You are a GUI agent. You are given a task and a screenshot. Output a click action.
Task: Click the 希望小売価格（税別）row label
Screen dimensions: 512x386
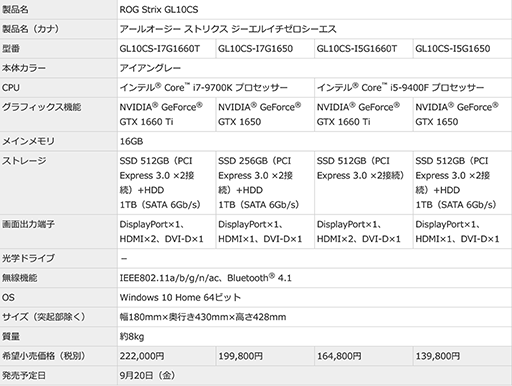point(44,356)
